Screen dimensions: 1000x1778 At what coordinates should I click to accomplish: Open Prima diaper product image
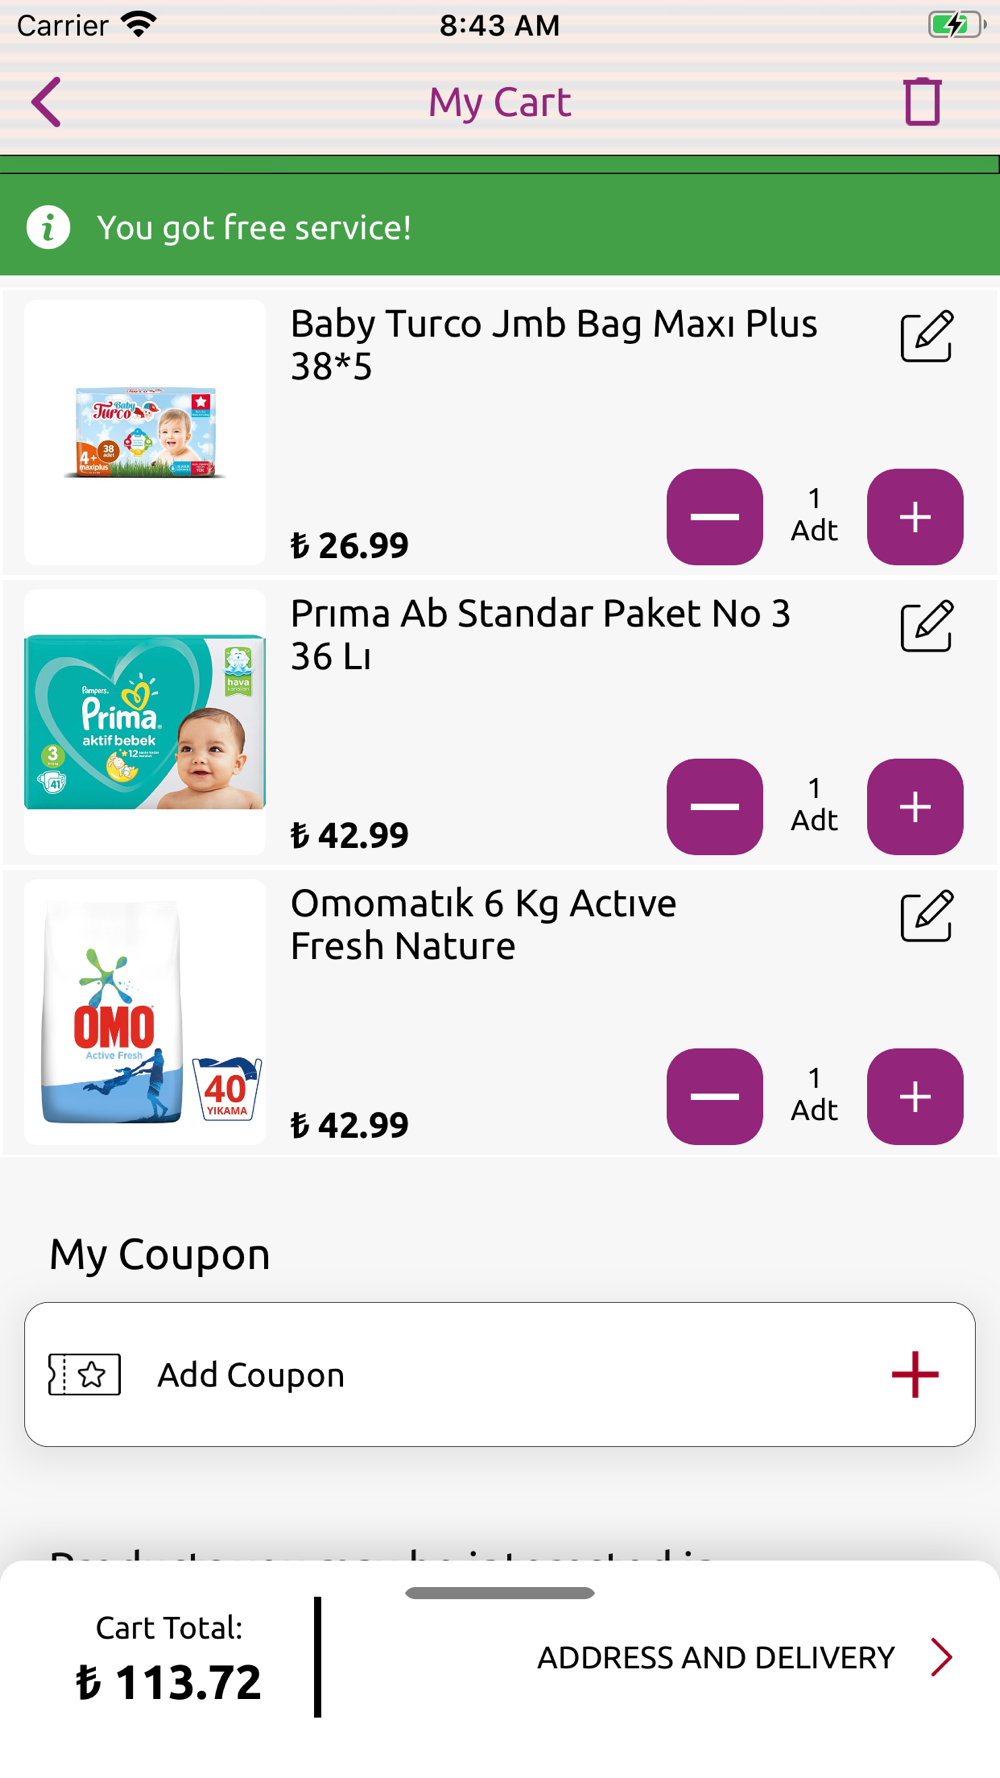coord(145,722)
